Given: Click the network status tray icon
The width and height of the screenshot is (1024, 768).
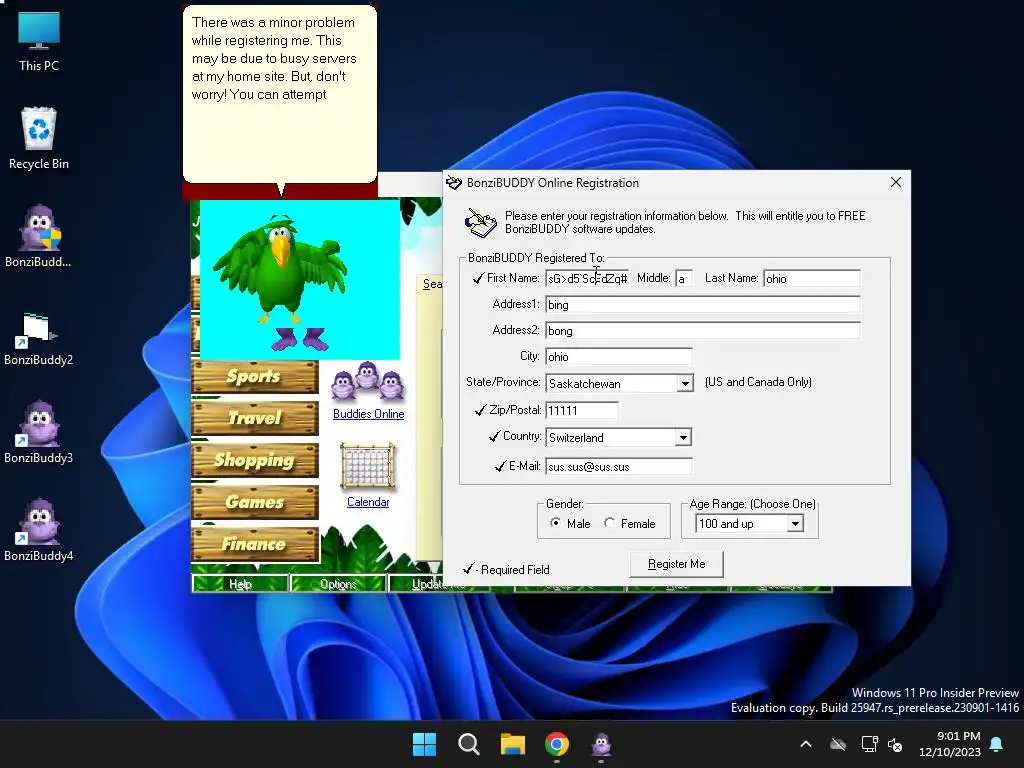Looking at the screenshot, I should coord(869,744).
